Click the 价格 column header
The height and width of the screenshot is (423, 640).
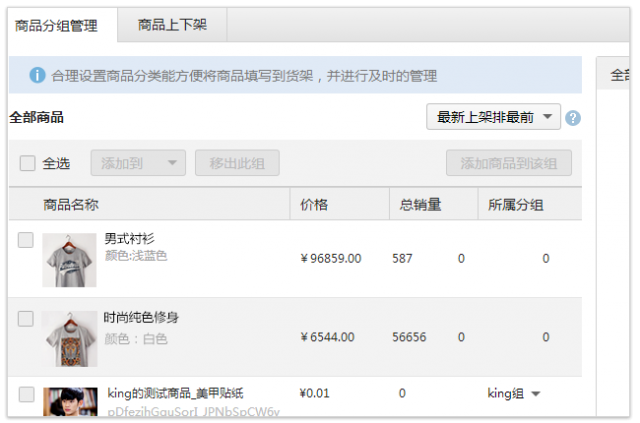(314, 205)
